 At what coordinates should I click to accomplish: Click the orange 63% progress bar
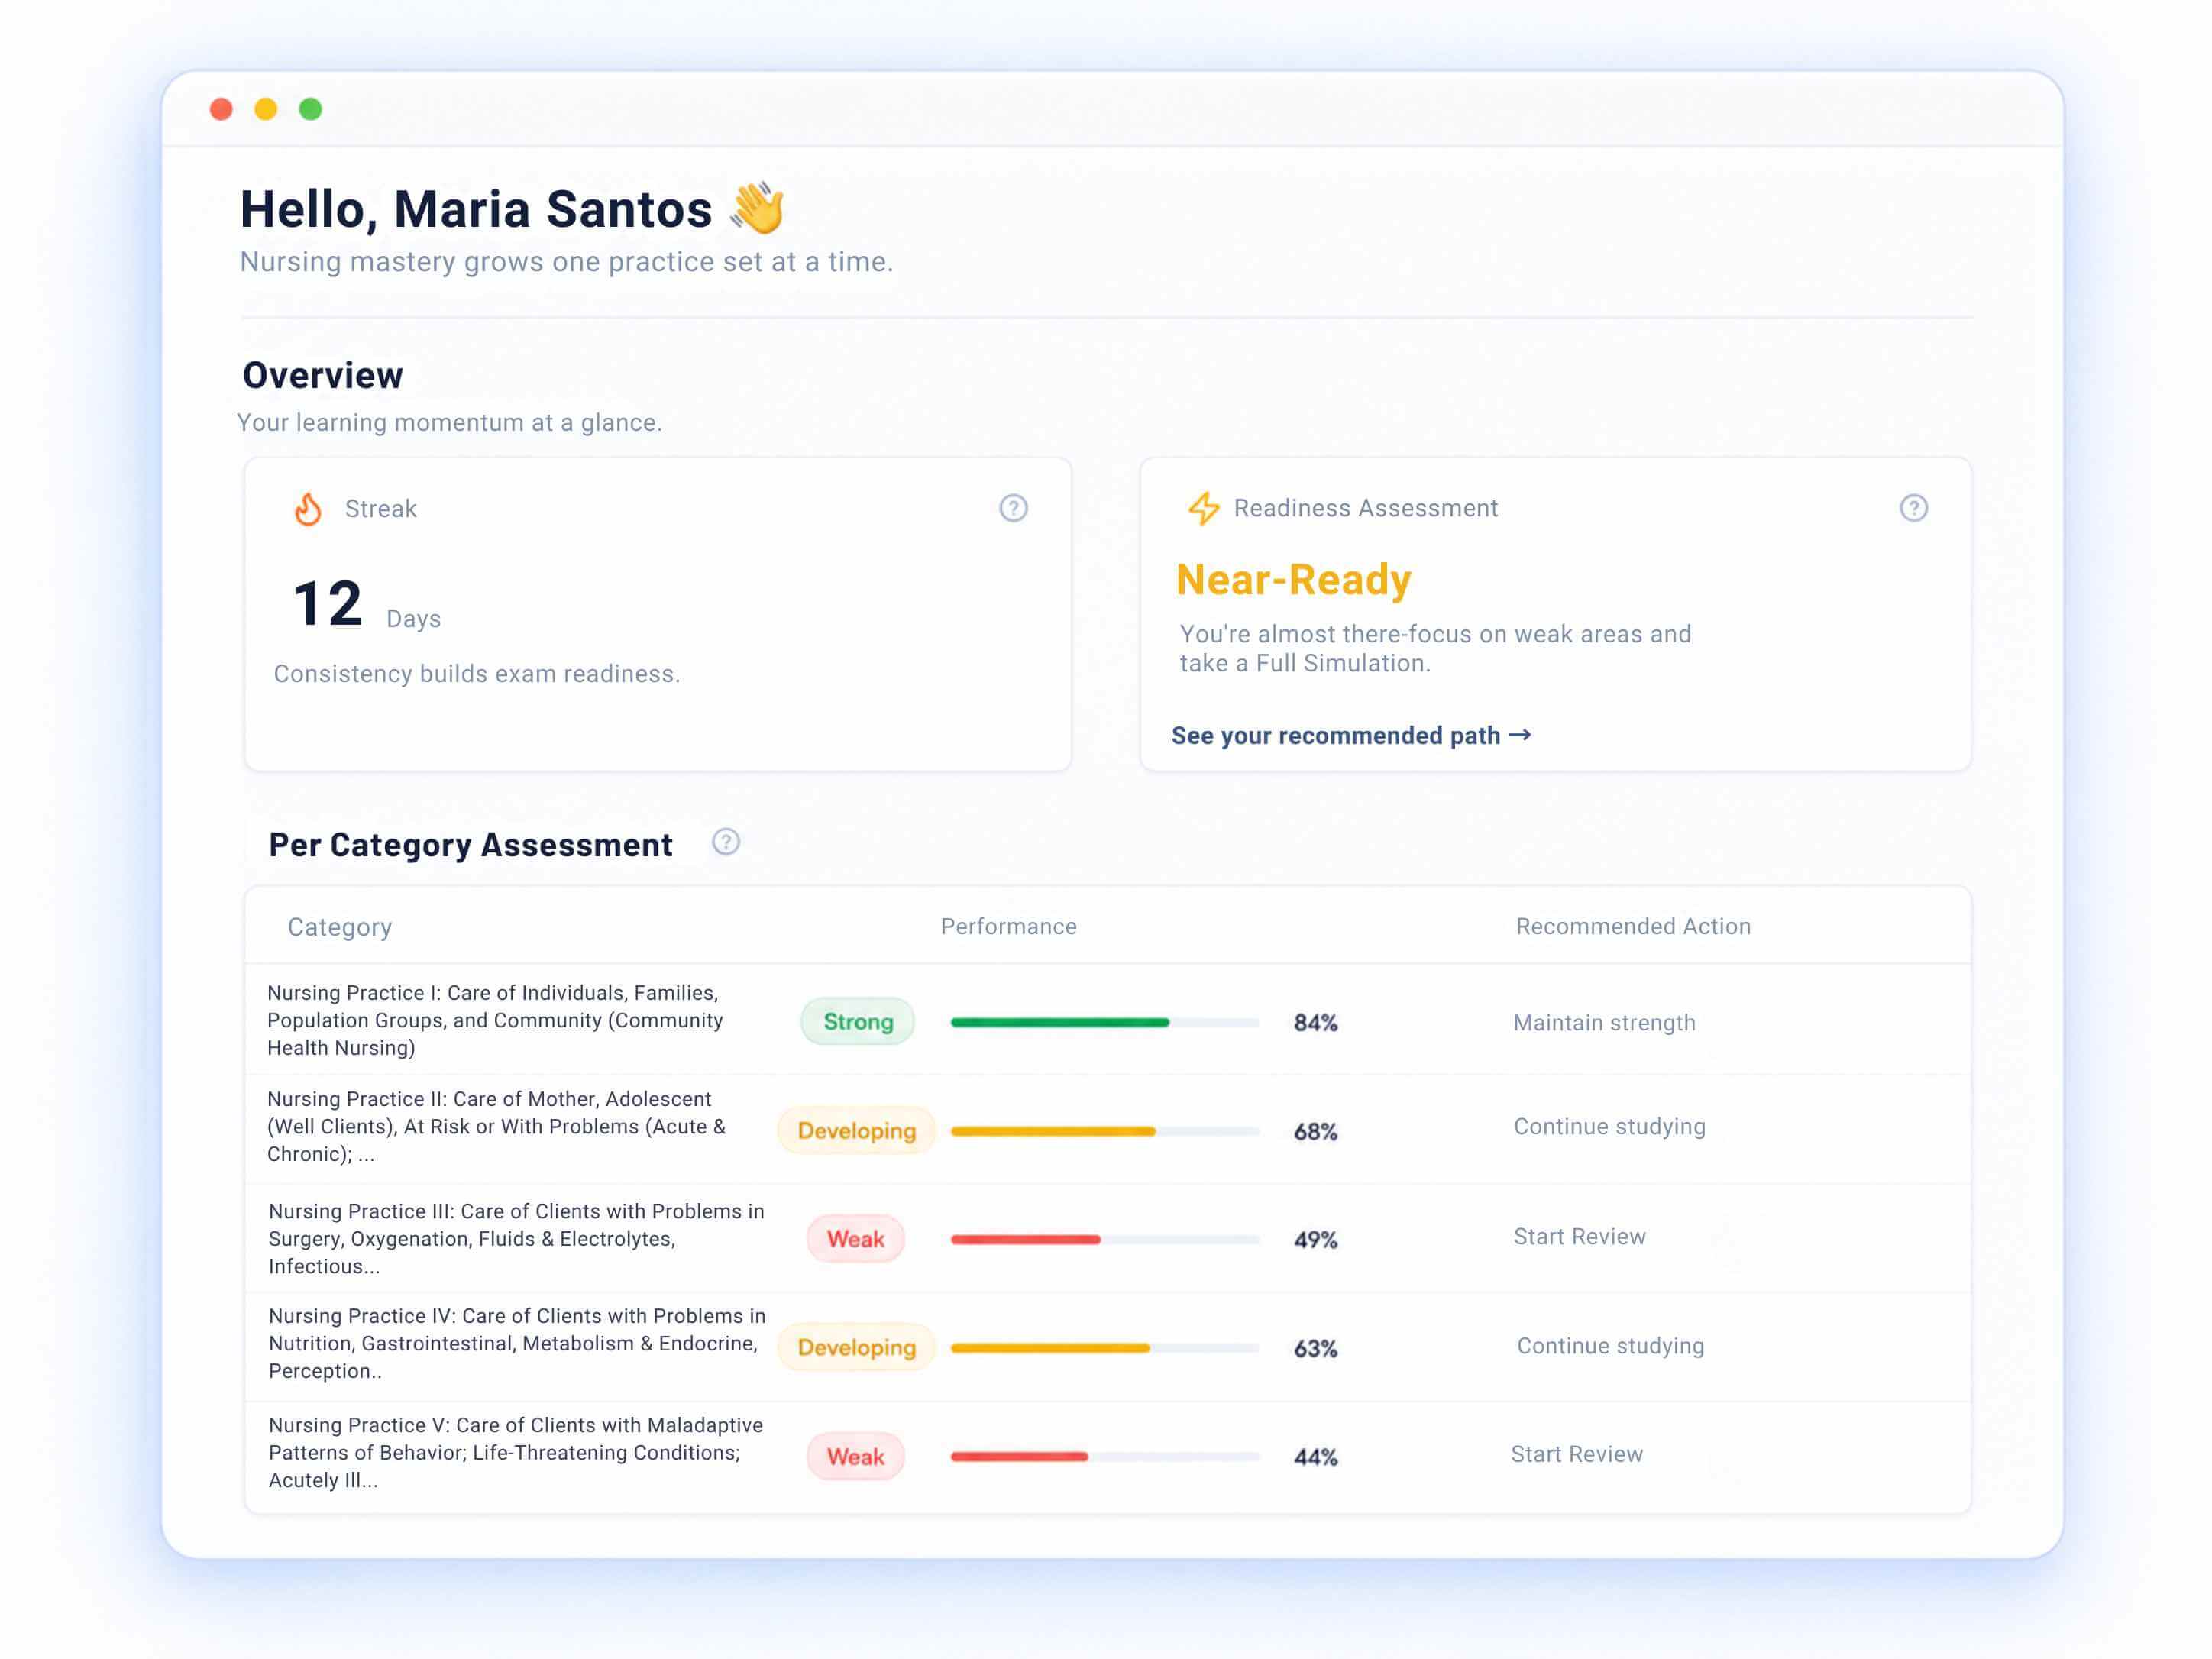point(1105,1348)
